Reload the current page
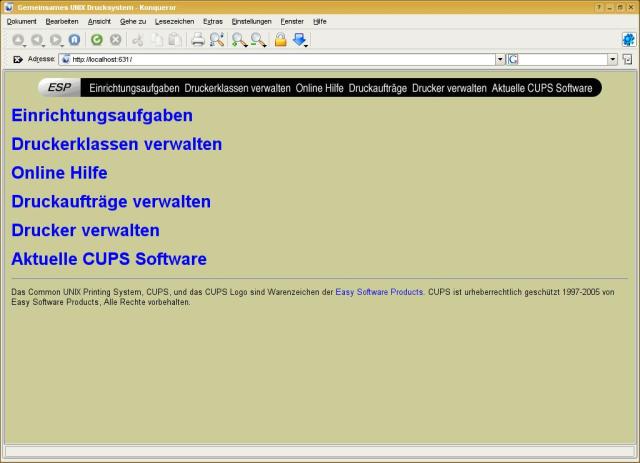This screenshot has width=640, height=463. click(97, 40)
